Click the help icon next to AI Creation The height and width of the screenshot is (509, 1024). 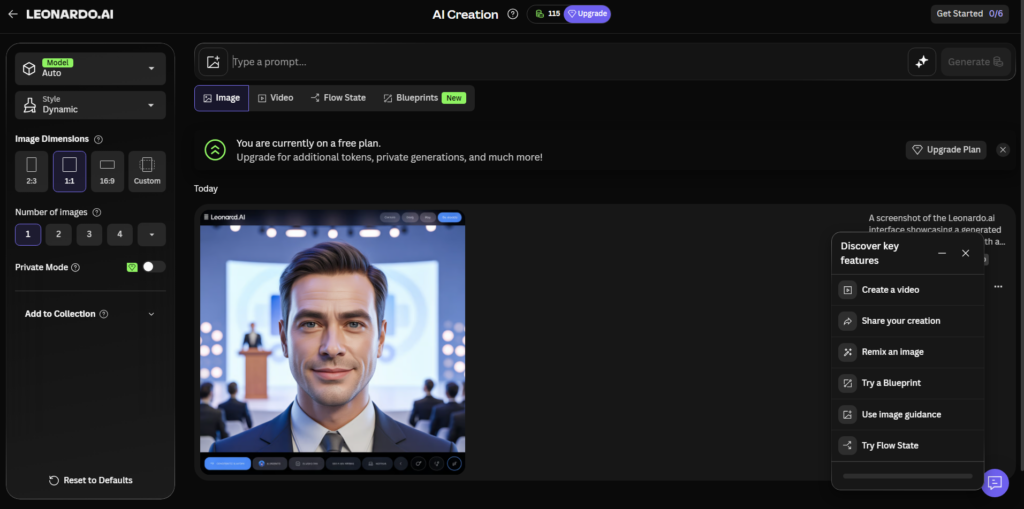pos(513,14)
